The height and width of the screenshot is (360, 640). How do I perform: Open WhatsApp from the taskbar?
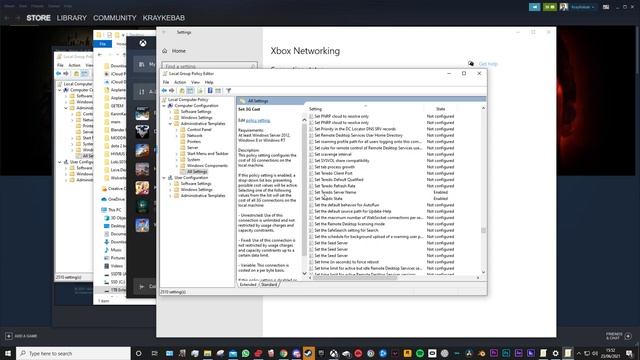click(x=246, y=353)
